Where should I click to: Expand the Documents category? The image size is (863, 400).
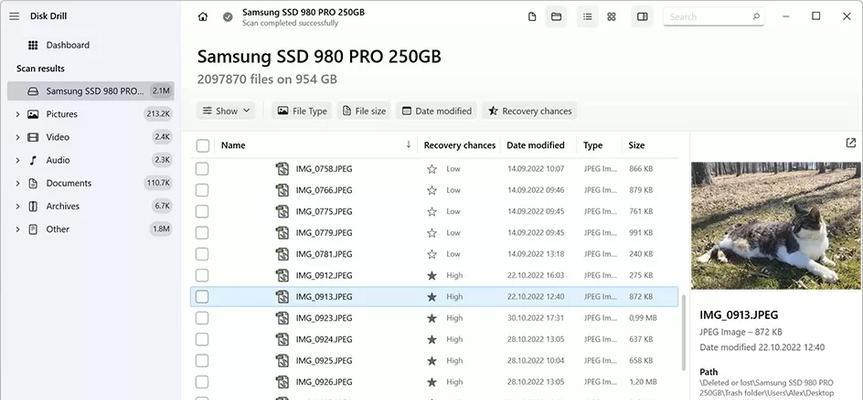[18, 183]
